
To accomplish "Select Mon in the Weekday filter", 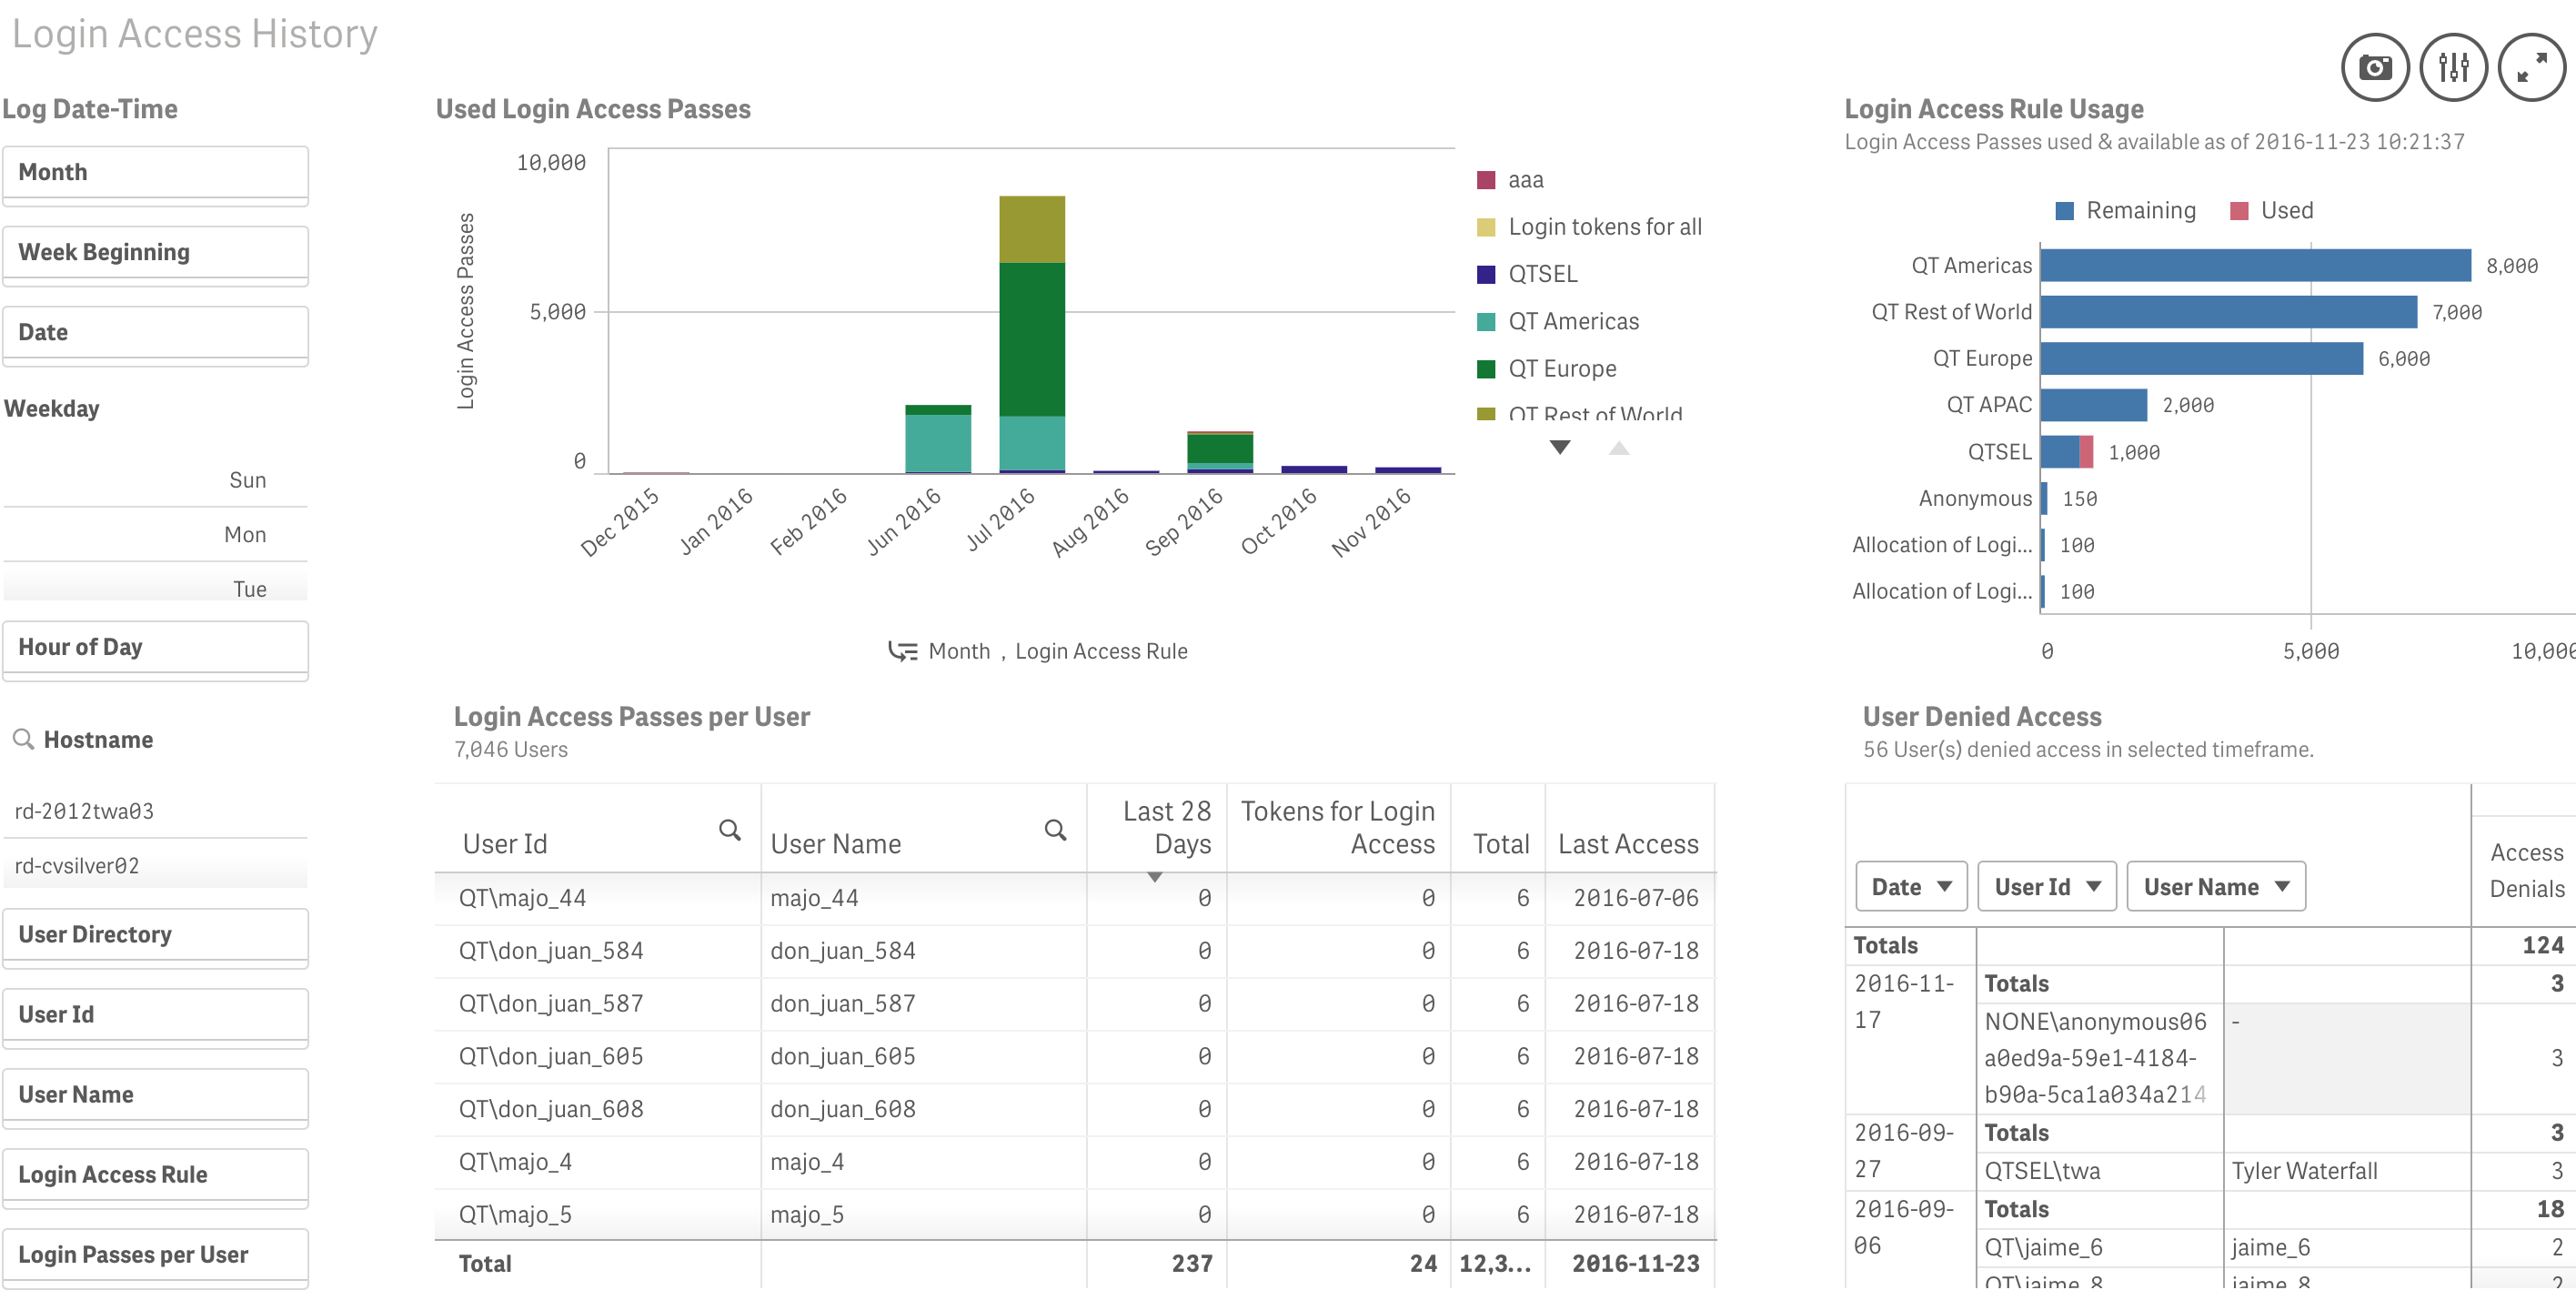I will pos(244,534).
